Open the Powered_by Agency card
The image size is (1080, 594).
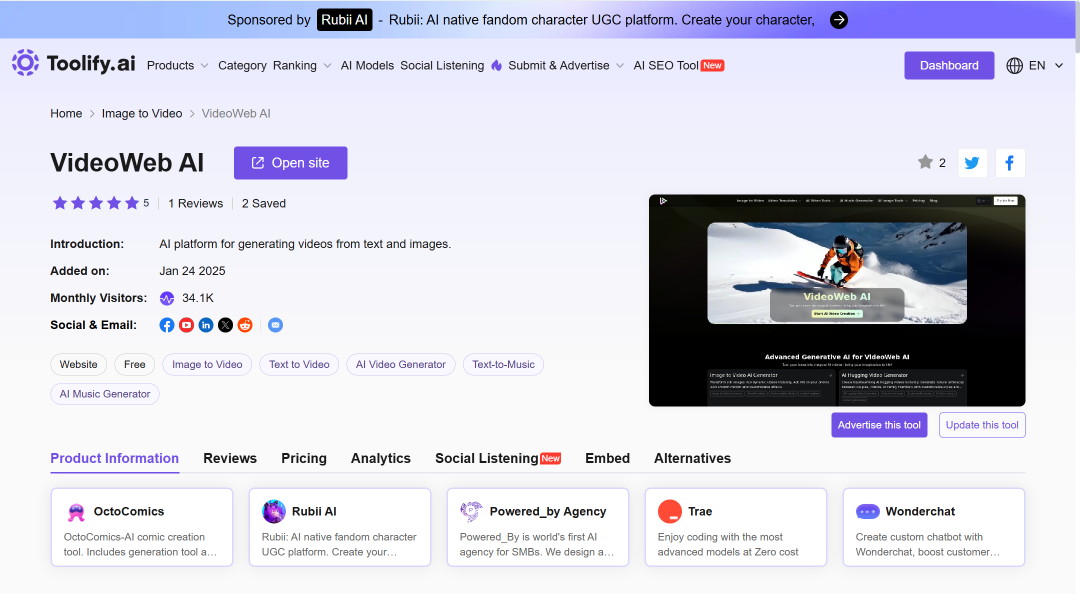pyautogui.click(x=538, y=527)
